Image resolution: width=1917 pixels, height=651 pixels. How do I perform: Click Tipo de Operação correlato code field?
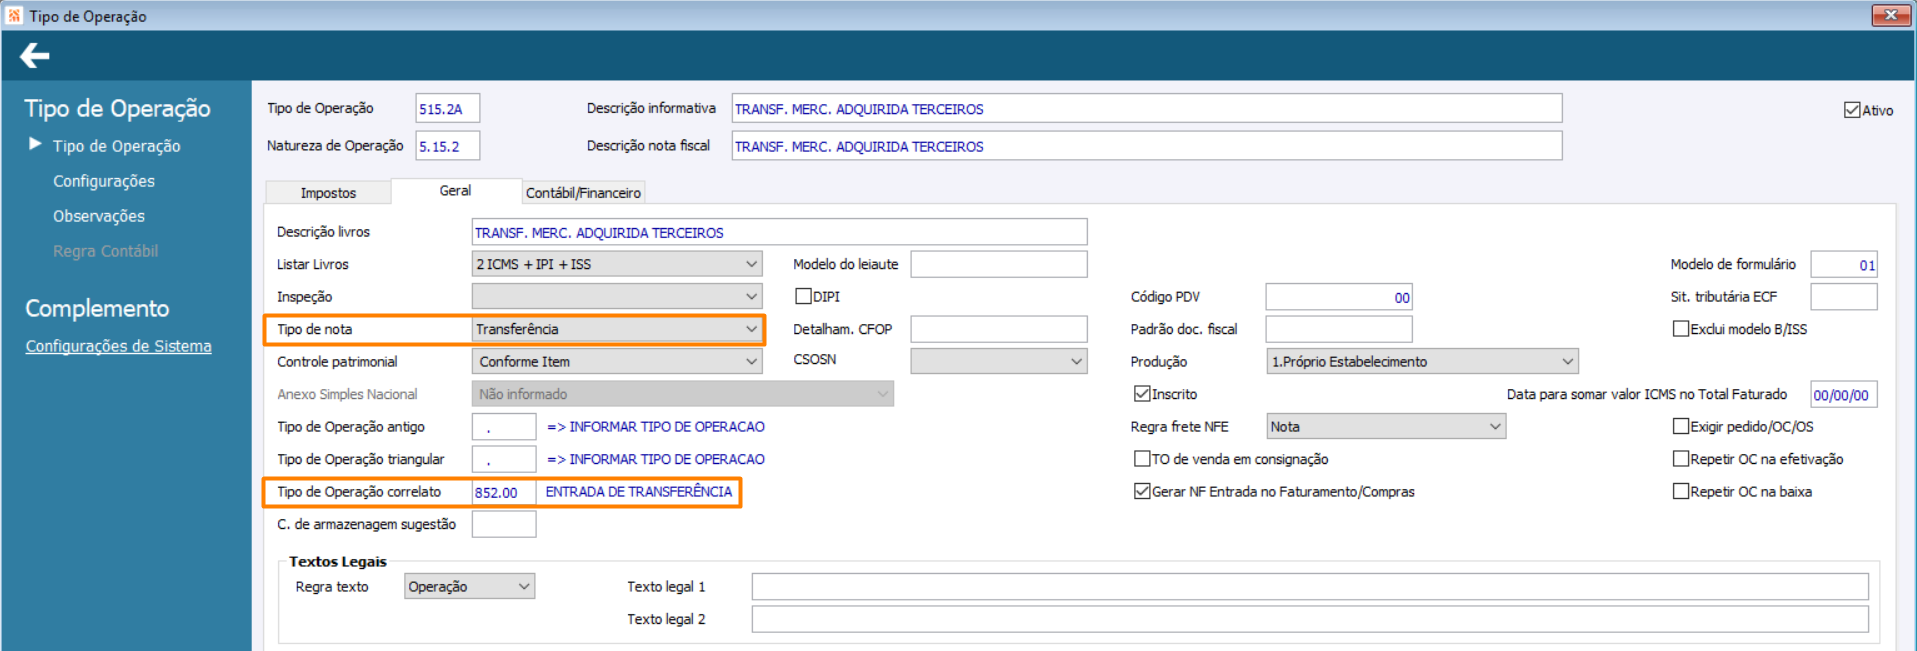click(x=504, y=492)
